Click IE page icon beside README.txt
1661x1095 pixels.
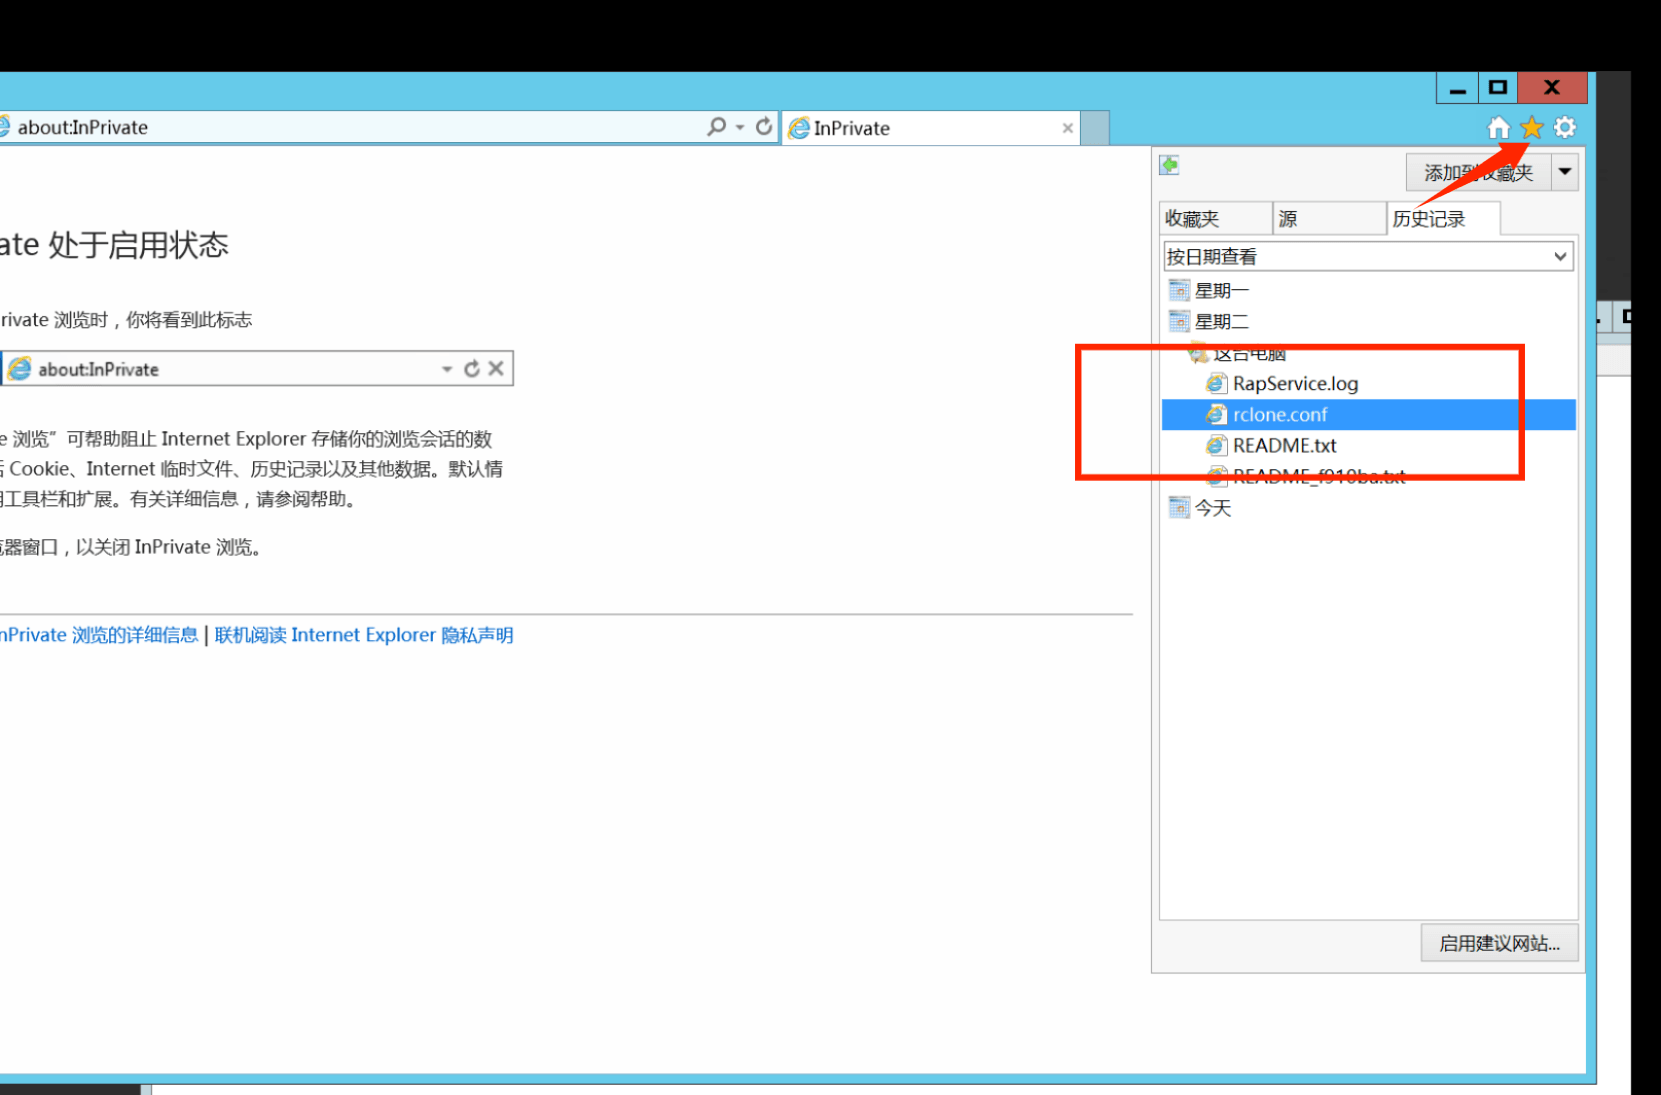pos(1216,446)
